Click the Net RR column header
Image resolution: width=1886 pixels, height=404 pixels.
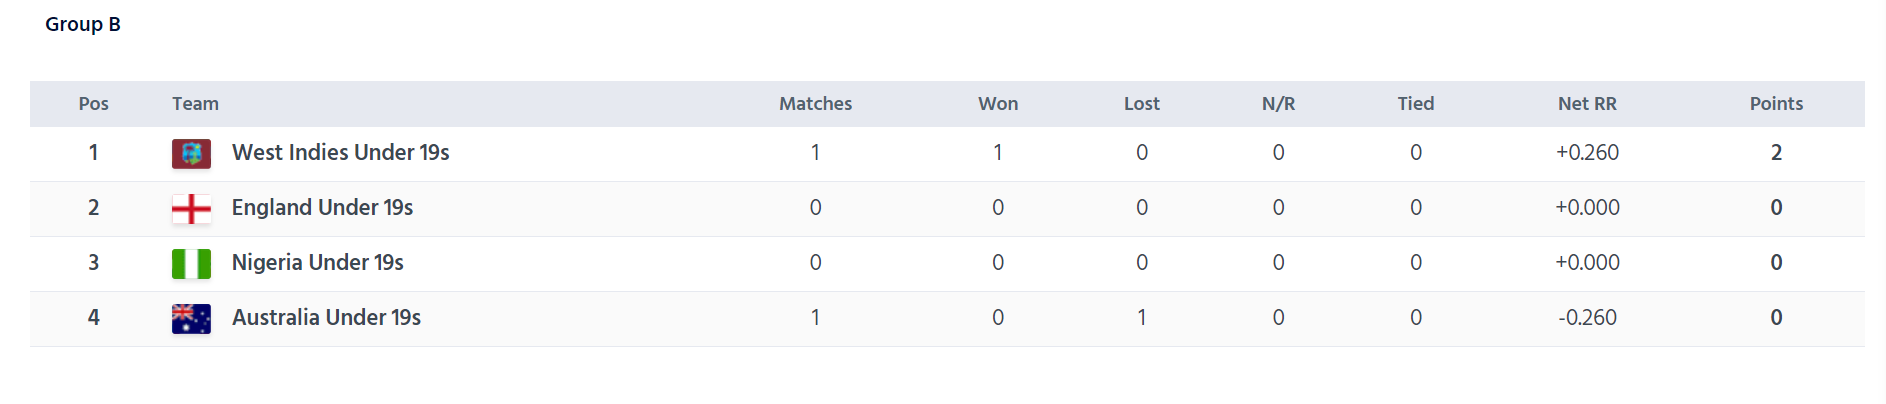pyautogui.click(x=1587, y=104)
